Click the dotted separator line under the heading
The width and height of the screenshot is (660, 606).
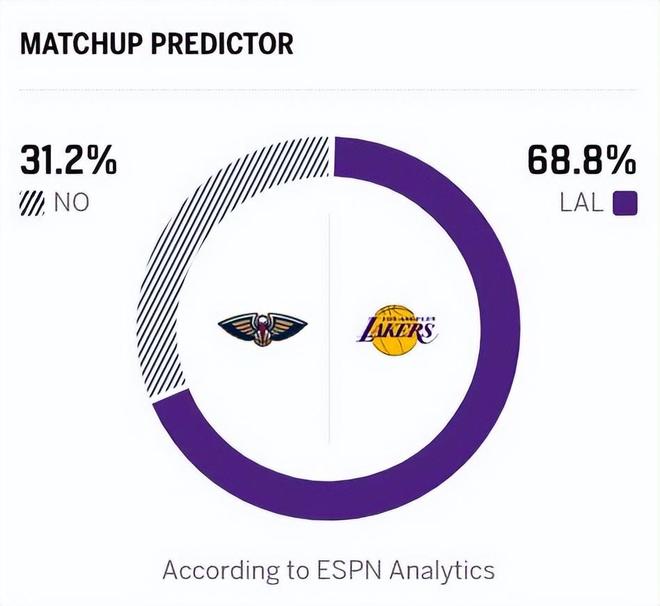[x=330, y=90]
